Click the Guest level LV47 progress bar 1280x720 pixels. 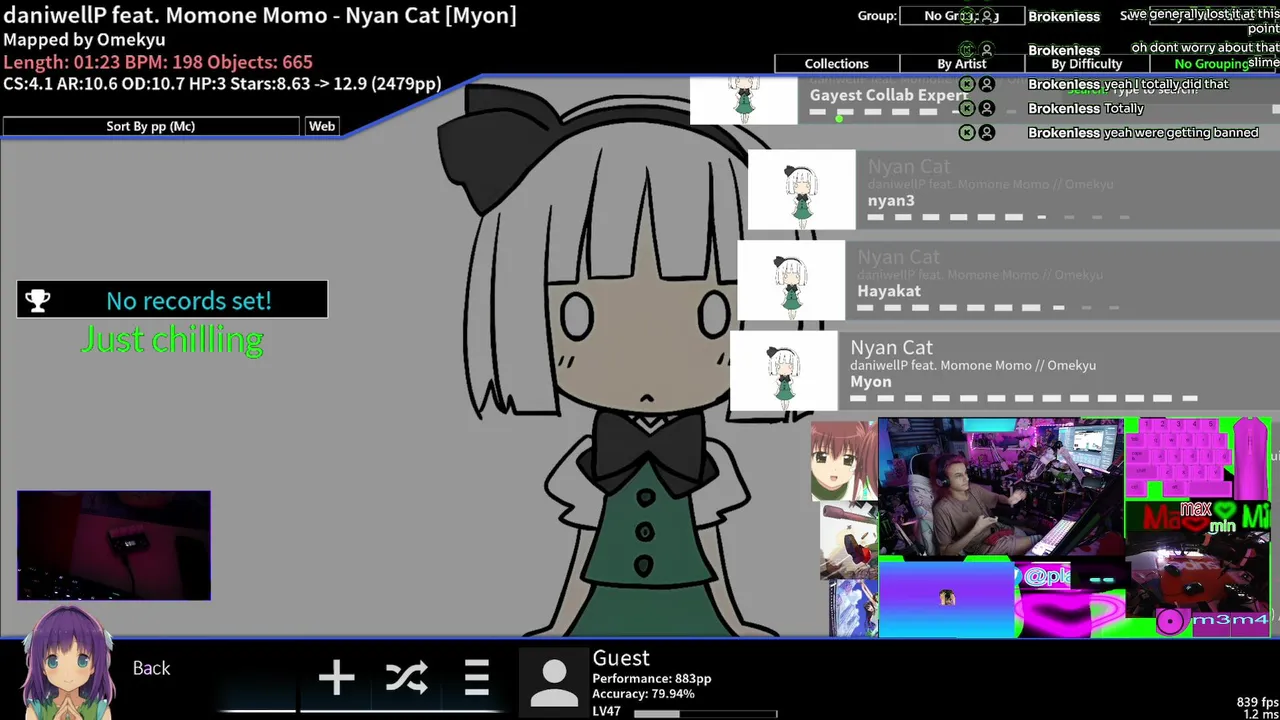(x=705, y=713)
